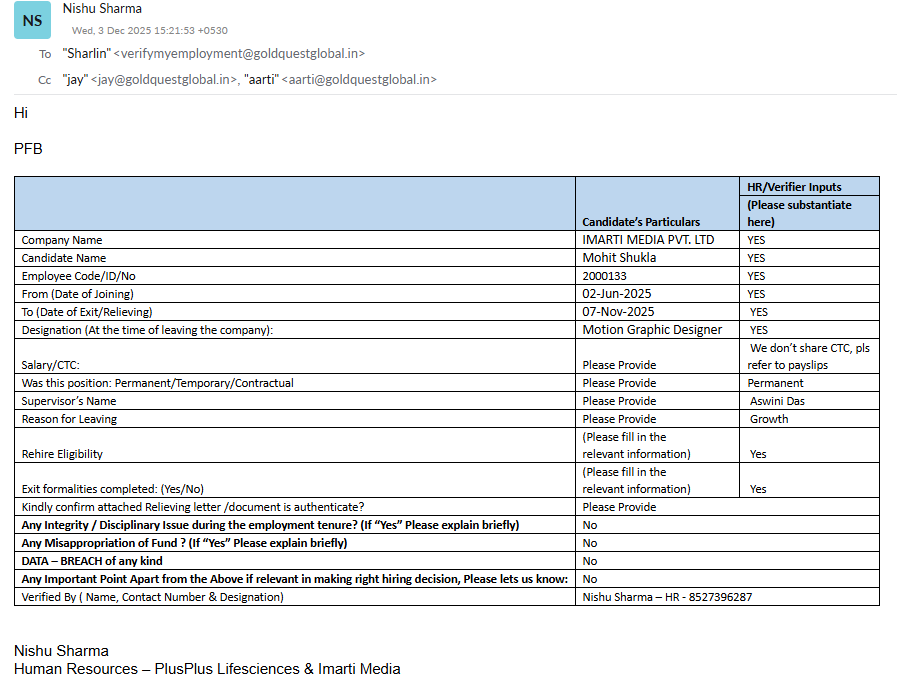Click the Cc address aarti@goldquestglobal.in

[359, 79]
